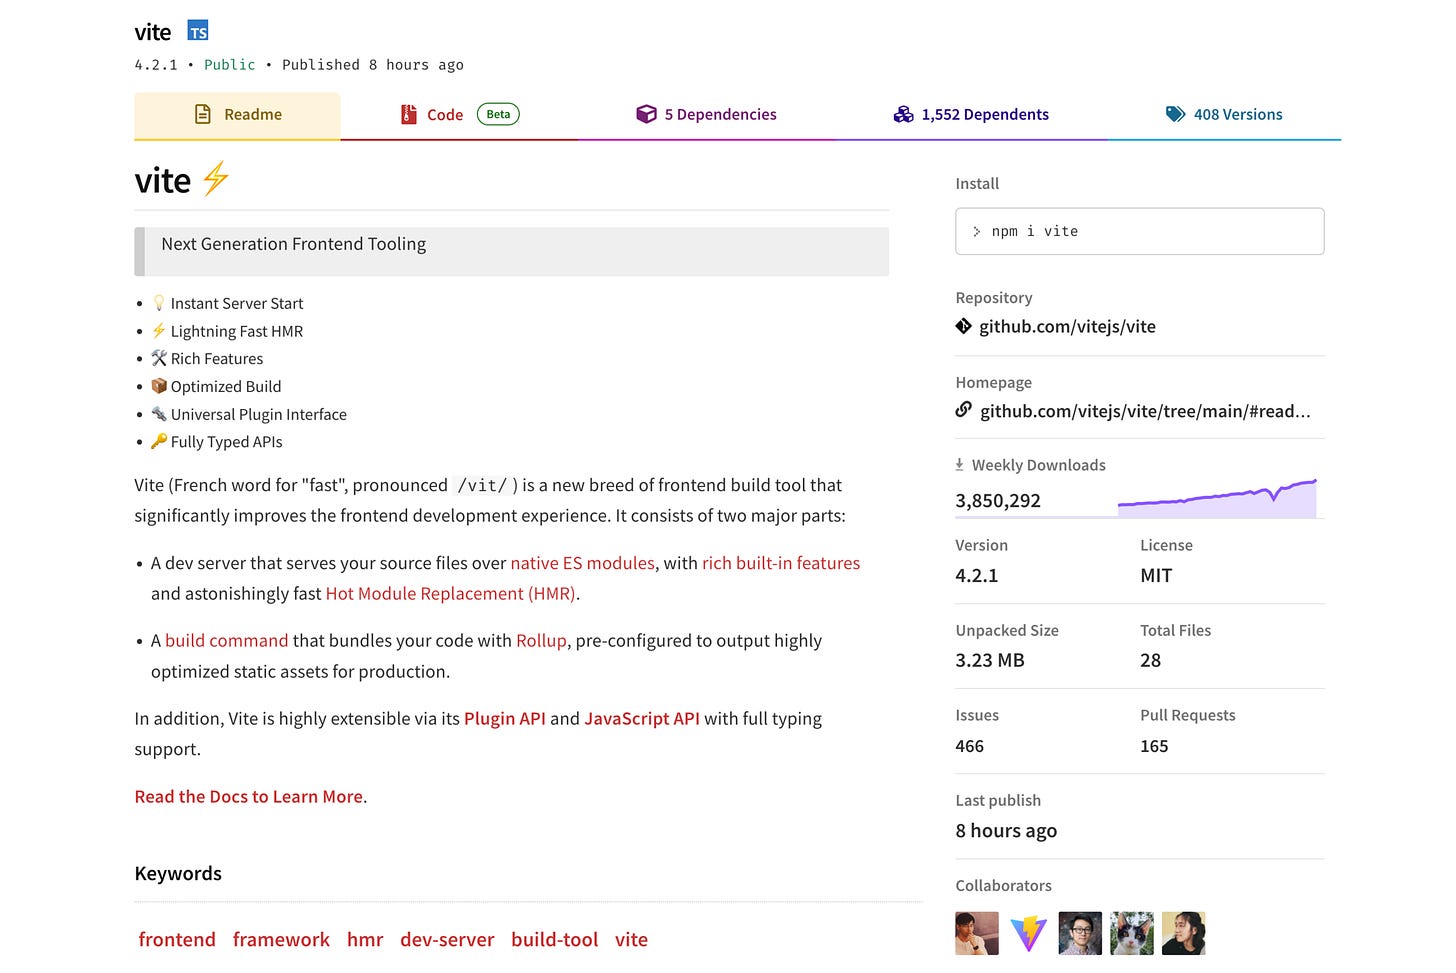
Task: Open the cat photo collaborator avatar
Action: (x=1132, y=933)
